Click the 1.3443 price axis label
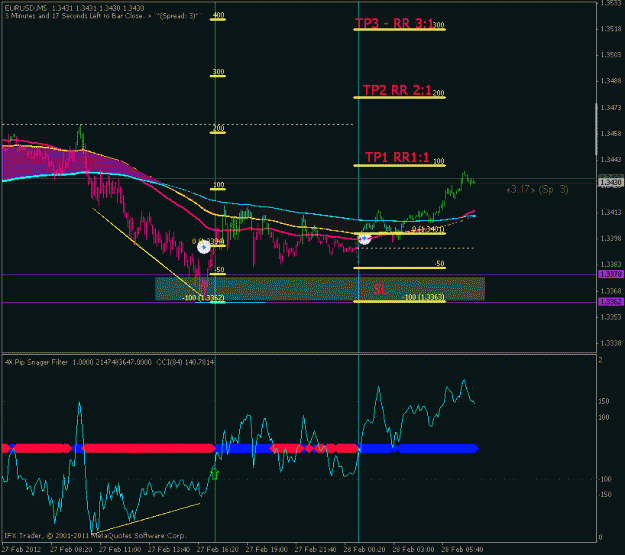 tap(611, 159)
